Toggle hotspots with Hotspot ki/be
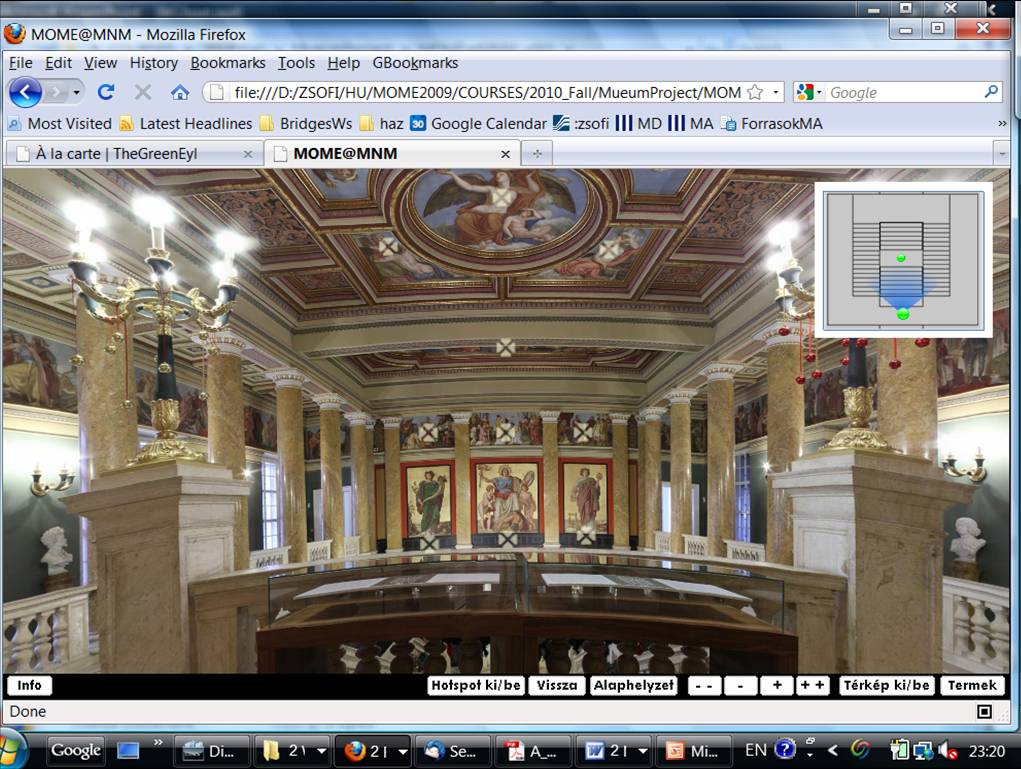This screenshot has height=769, width=1021. click(x=476, y=686)
